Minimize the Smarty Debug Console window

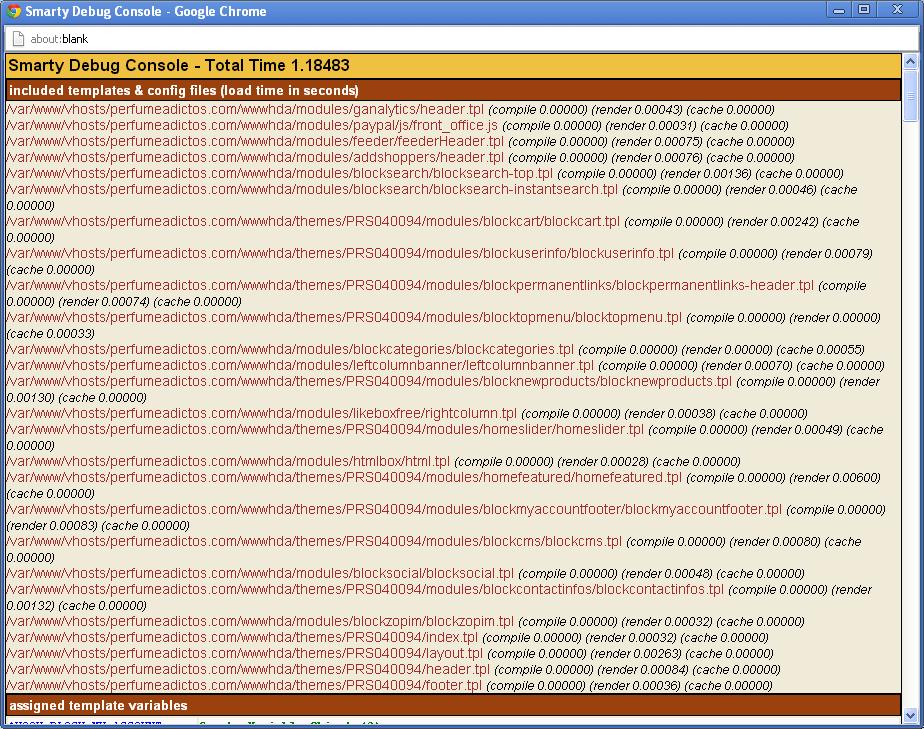click(839, 10)
